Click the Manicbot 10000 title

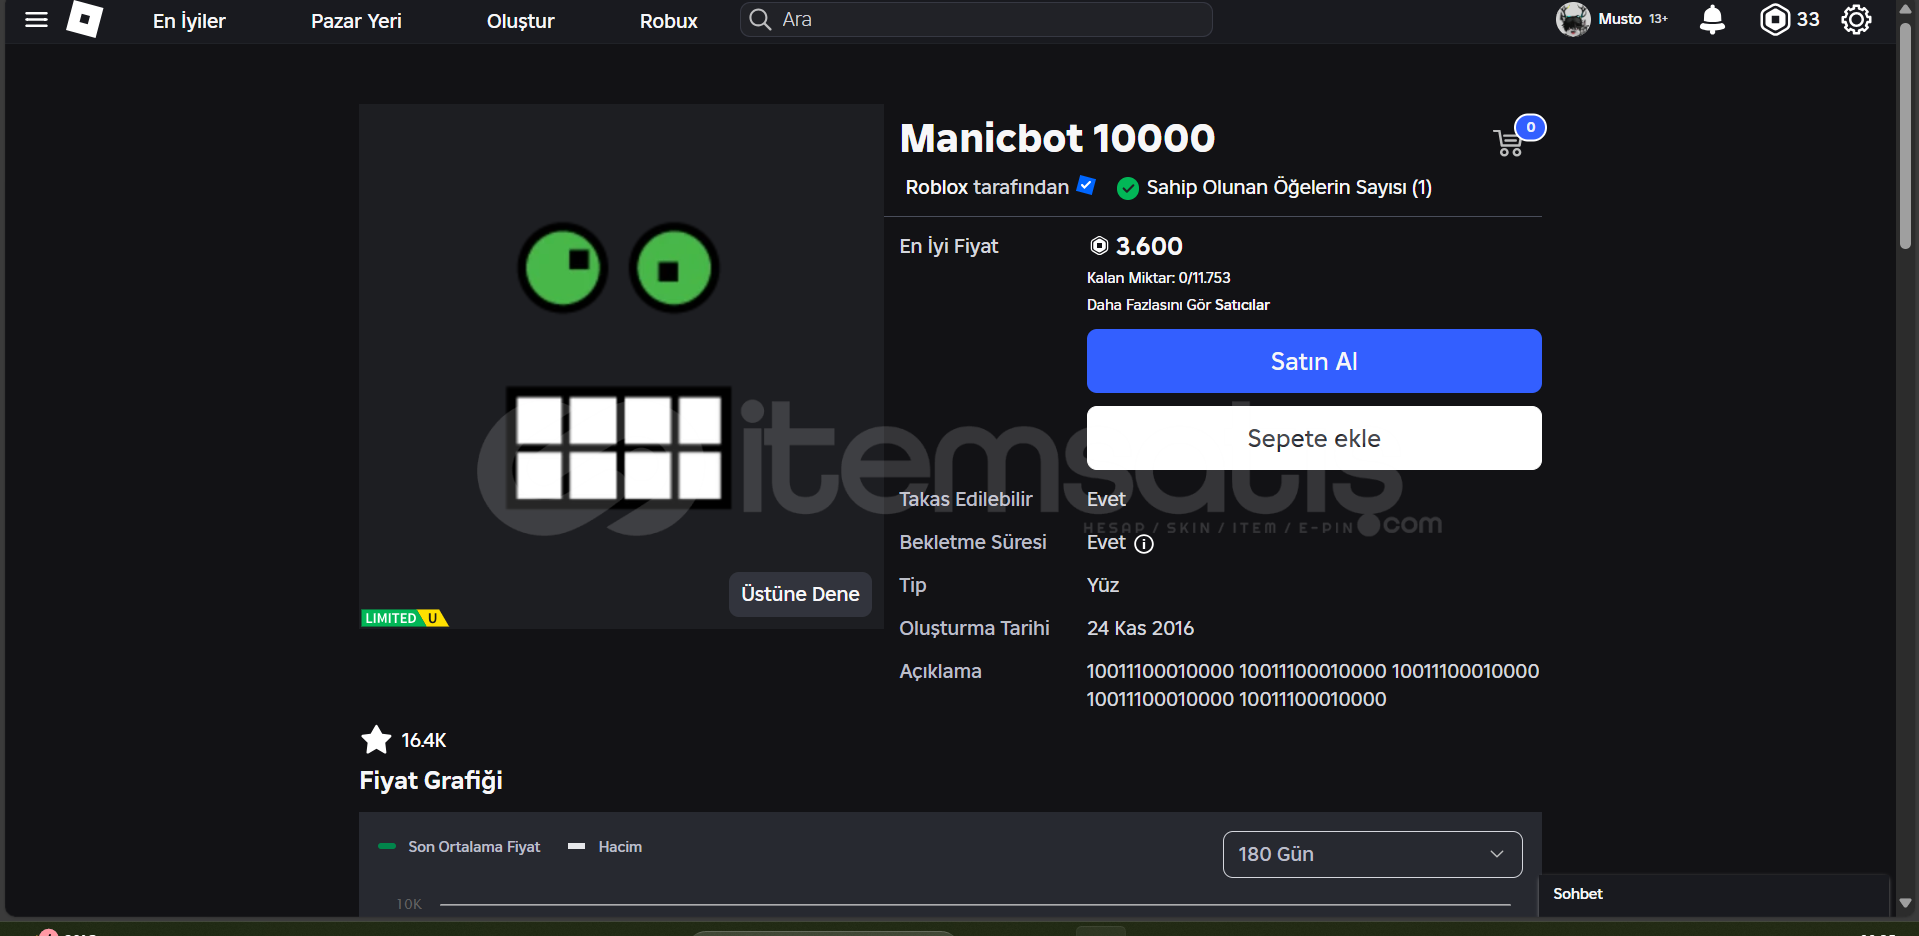click(1057, 138)
